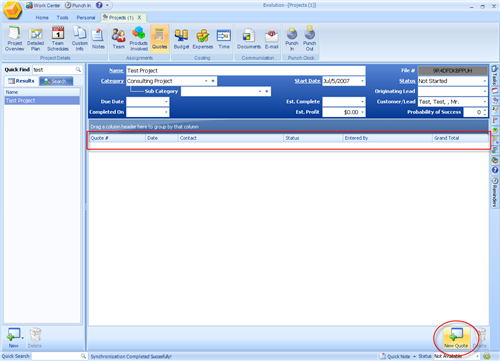This screenshot has height=361, width=500.
Task: Click the ribbon Punch In icon
Action: (x=292, y=39)
